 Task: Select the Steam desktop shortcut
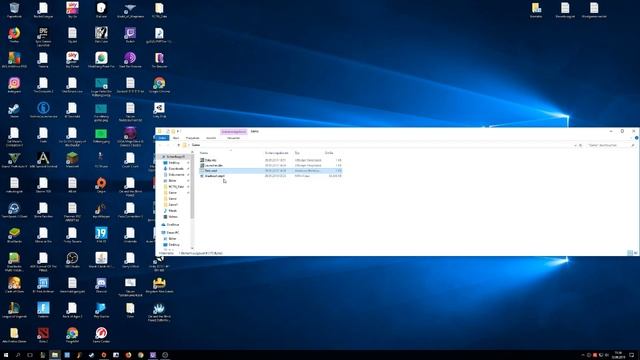coord(14,110)
